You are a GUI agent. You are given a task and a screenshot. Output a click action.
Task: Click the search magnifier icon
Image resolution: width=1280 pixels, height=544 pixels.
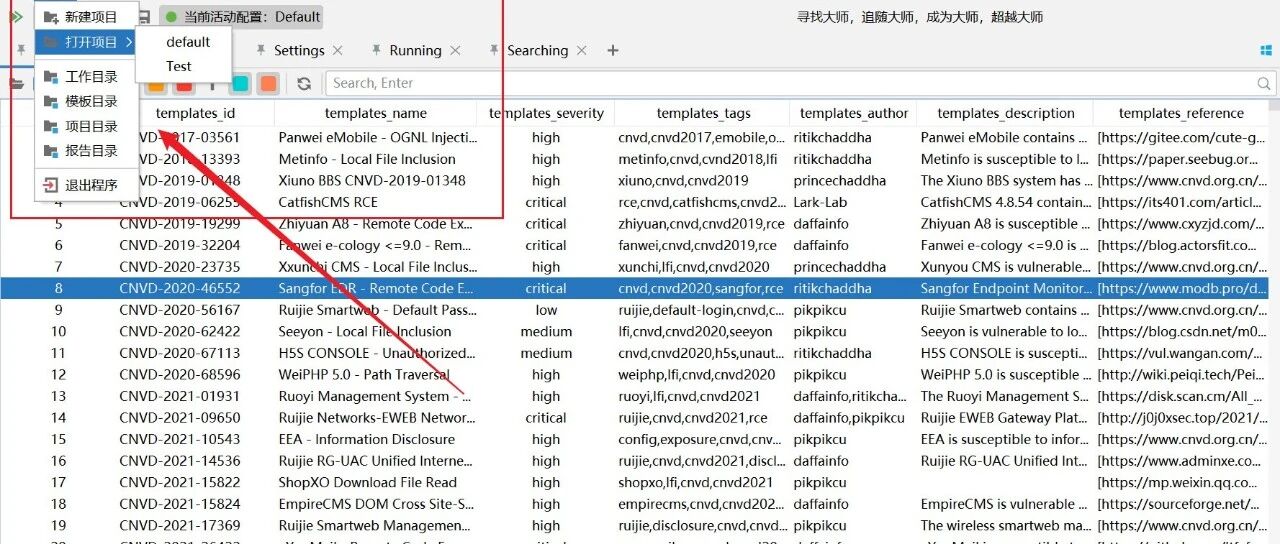1265,84
